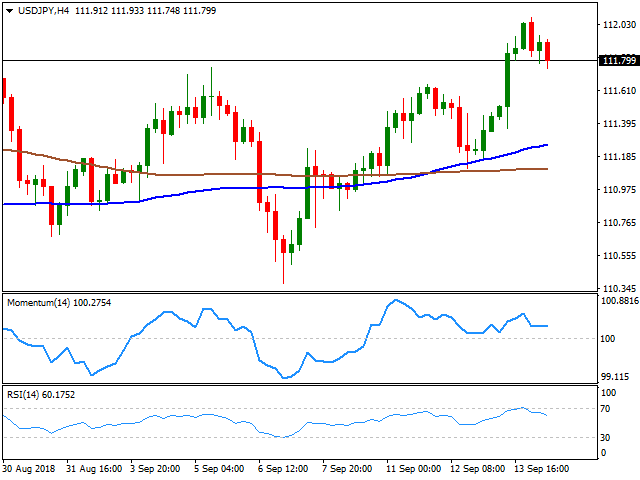Screen dimensions: 640x480
Task: Click the 110.555 price axis label
Action: (x=619, y=256)
